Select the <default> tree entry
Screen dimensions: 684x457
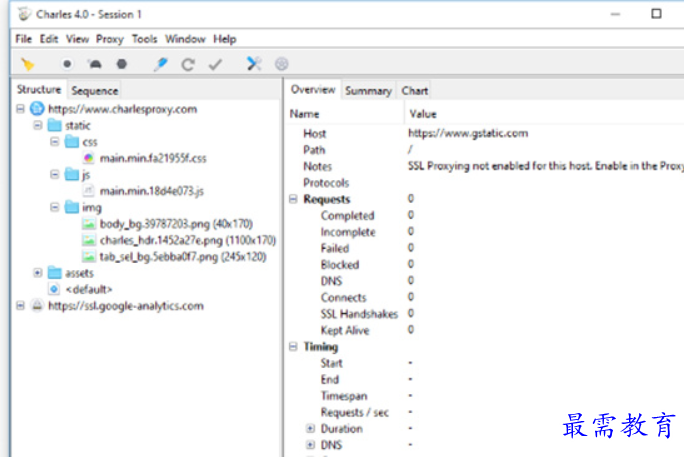pyautogui.click(x=89, y=289)
